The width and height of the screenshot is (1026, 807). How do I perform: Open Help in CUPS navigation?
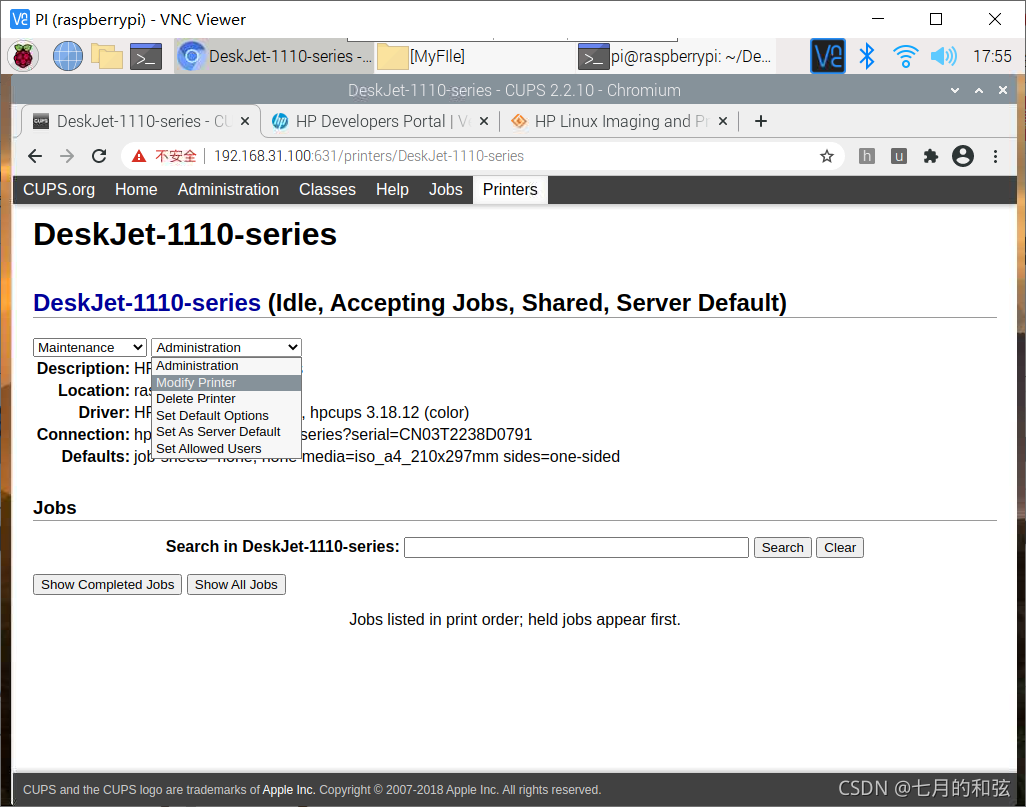tap(392, 189)
